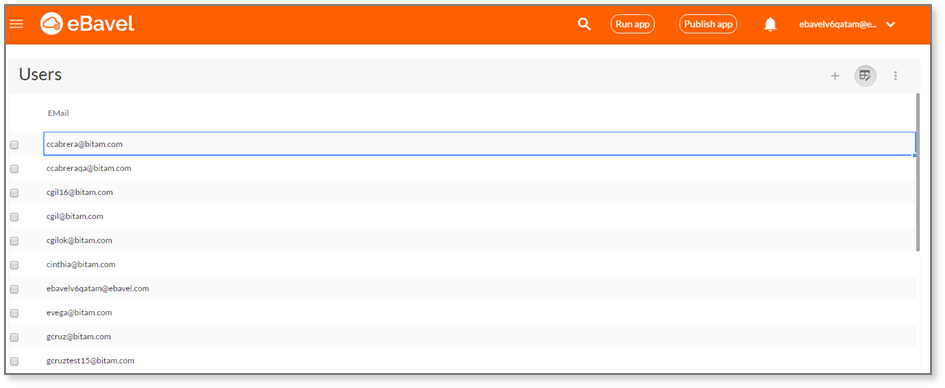945x388 pixels.
Task: Open the ebavelv6qatam account menu
Action: coord(838,25)
